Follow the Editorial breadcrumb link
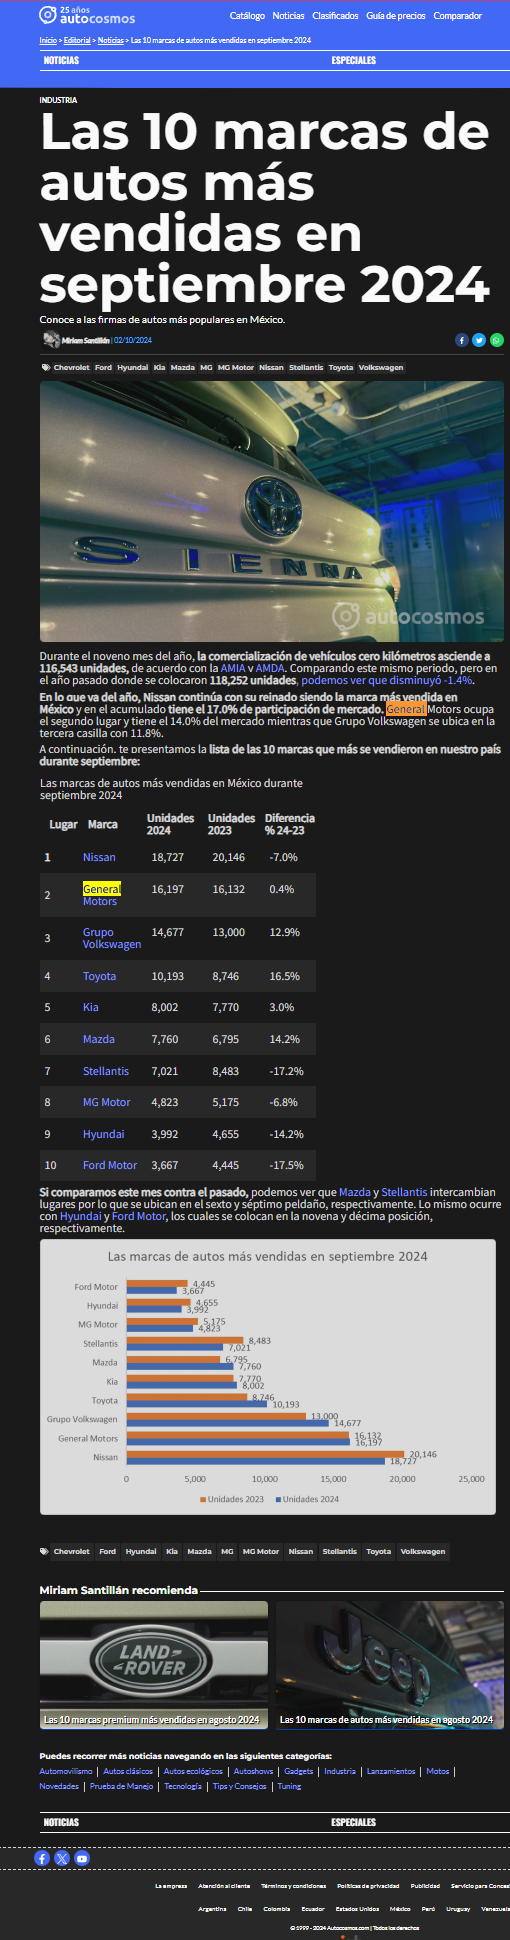510x1940 pixels. point(77,40)
